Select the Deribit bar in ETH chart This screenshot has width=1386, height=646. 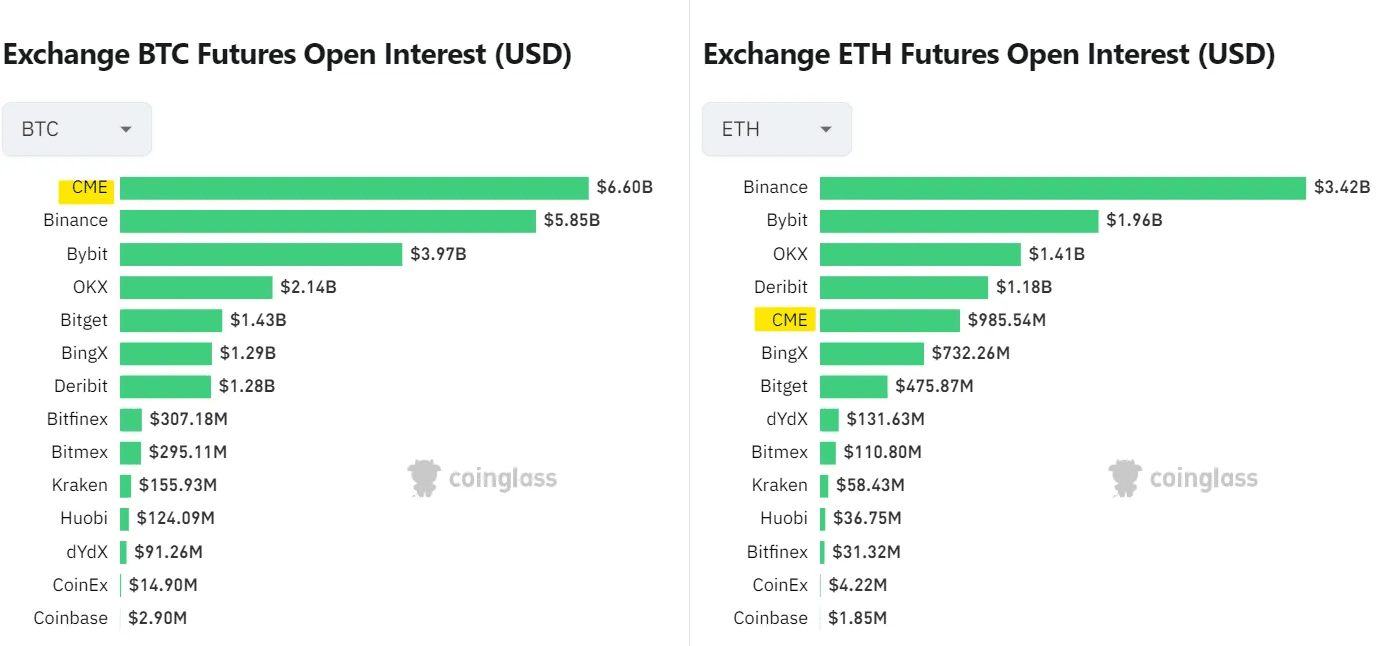[904, 287]
